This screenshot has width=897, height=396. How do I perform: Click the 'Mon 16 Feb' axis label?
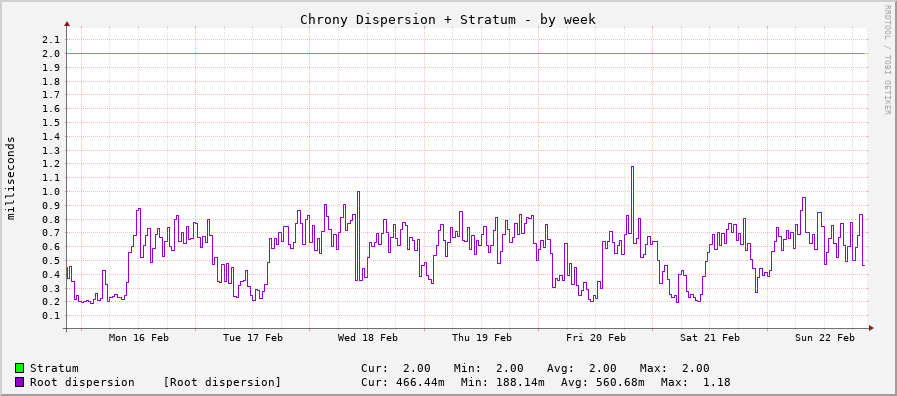click(138, 338)
